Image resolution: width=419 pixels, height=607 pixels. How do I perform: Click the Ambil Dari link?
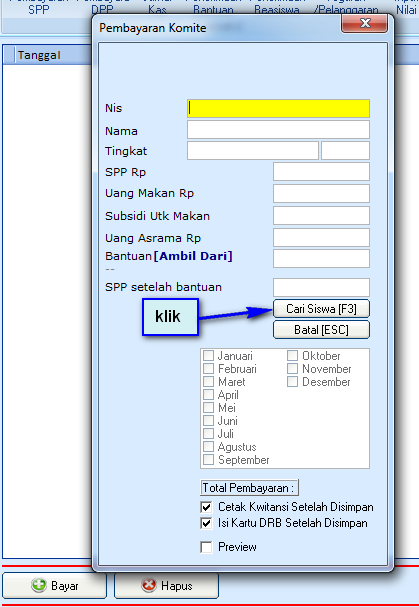[x=193, y=256]
